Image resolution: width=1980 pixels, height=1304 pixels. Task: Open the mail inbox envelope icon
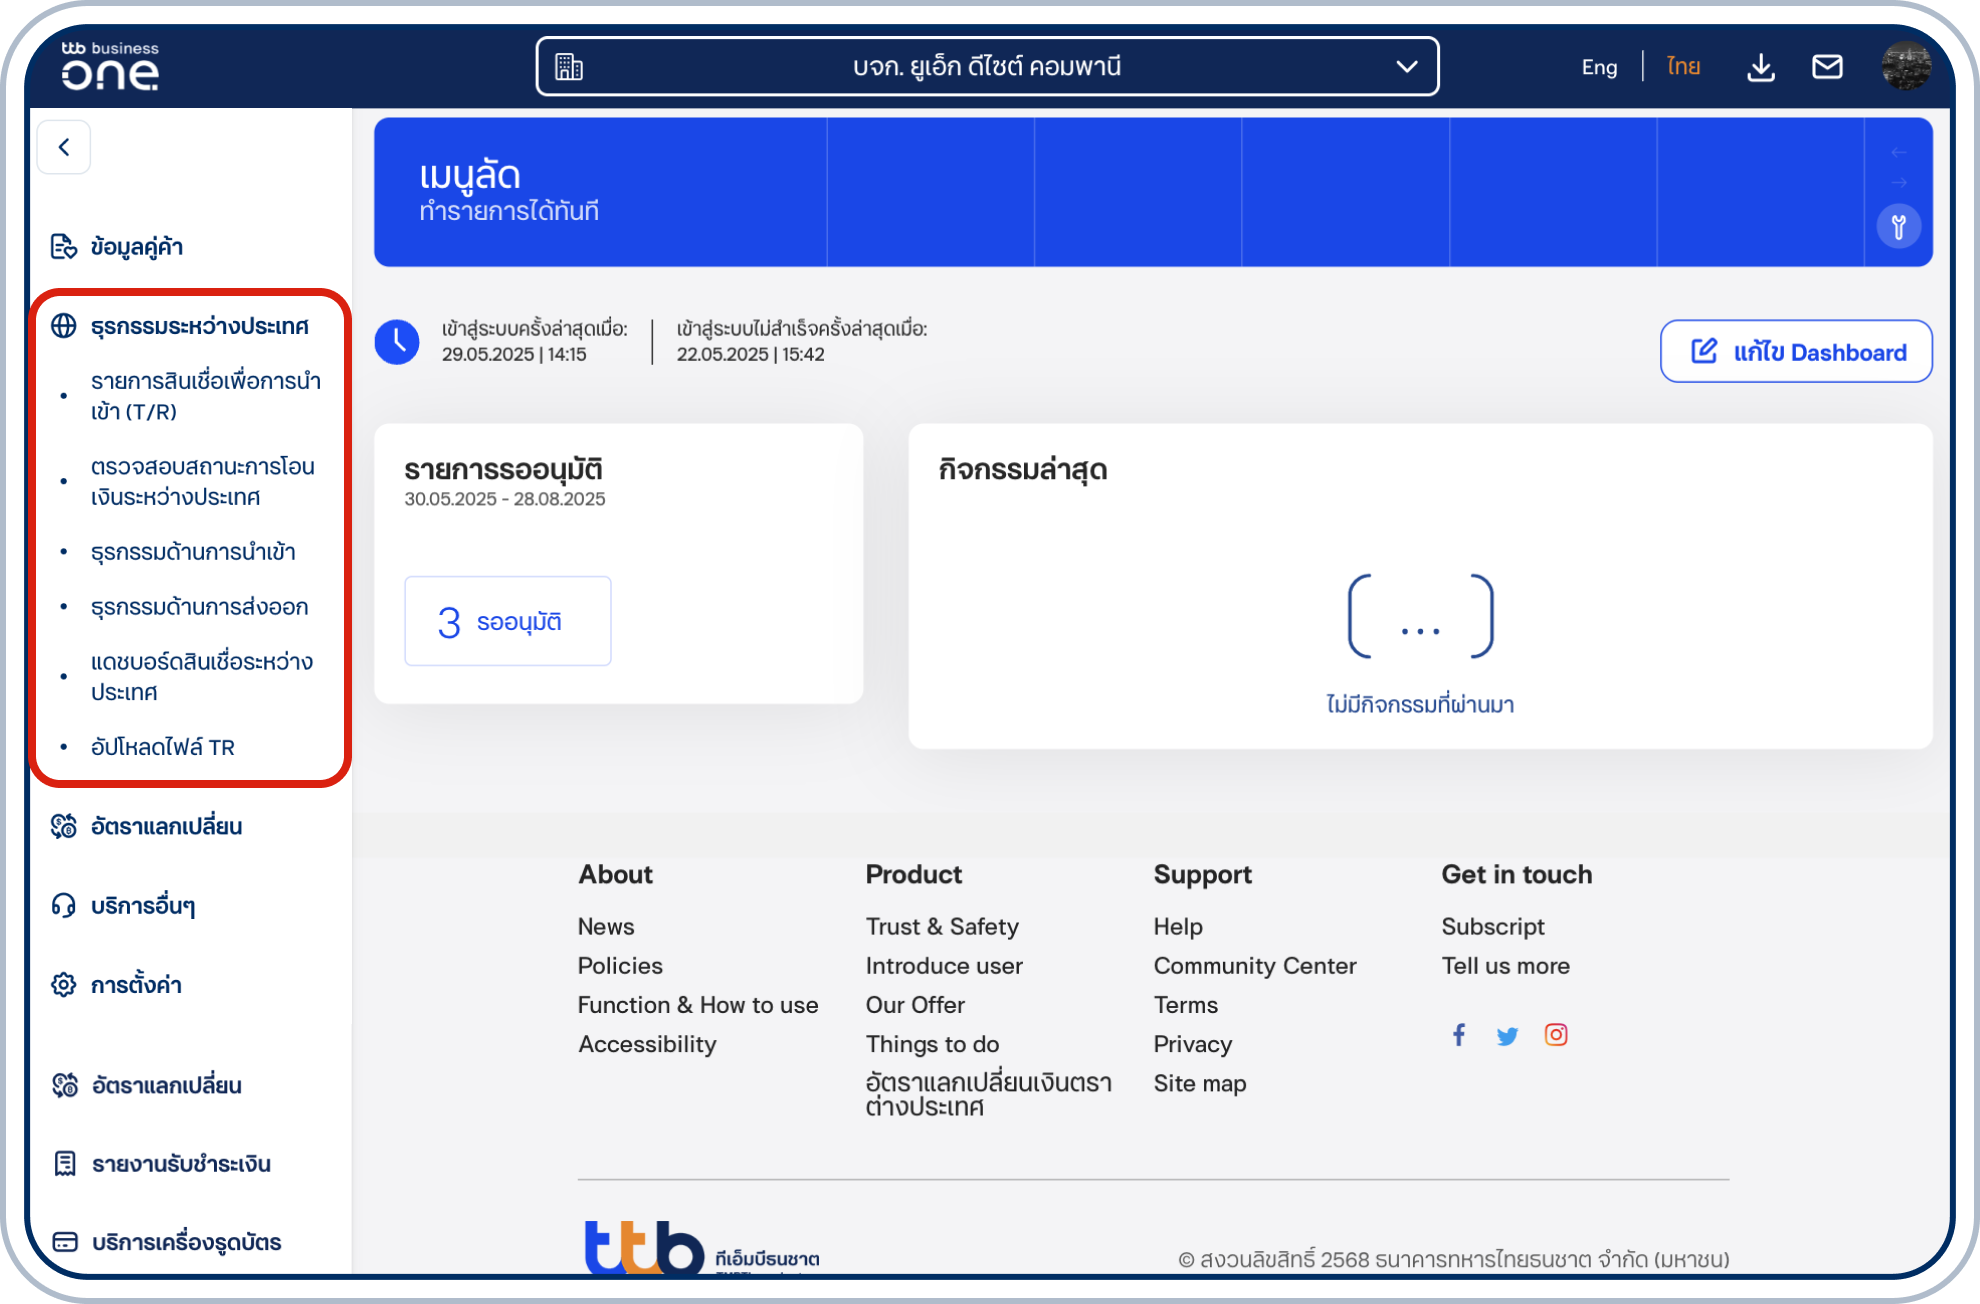pyautogui.click(x=1827, y=67)
